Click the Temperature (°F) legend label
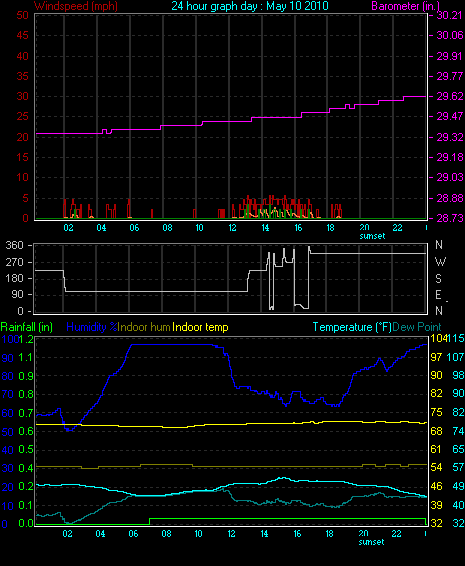Screen dimensions: 465x566 (x=352, y=327)
